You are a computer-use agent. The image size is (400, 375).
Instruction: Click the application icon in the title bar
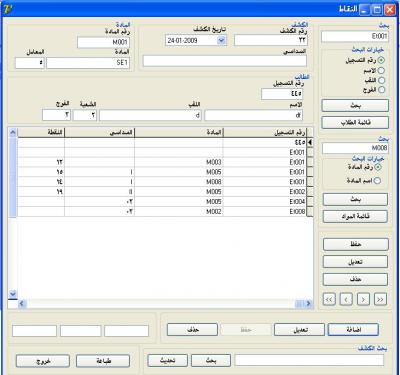tap(8, 9)
